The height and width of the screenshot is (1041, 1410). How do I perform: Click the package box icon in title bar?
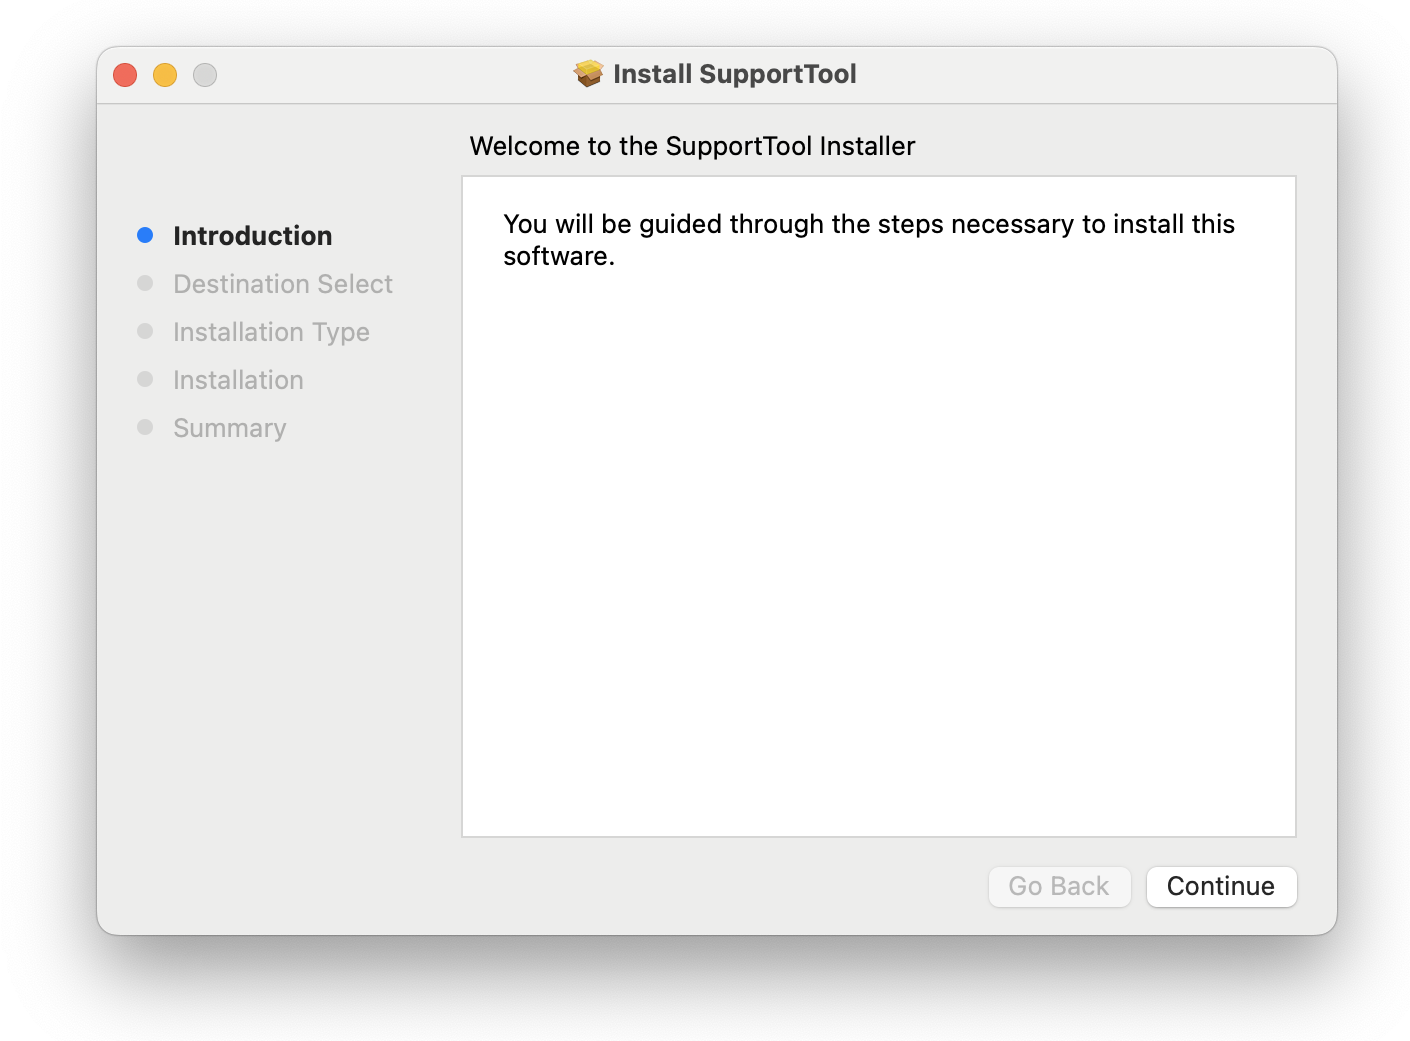click(x=589, y=74)
